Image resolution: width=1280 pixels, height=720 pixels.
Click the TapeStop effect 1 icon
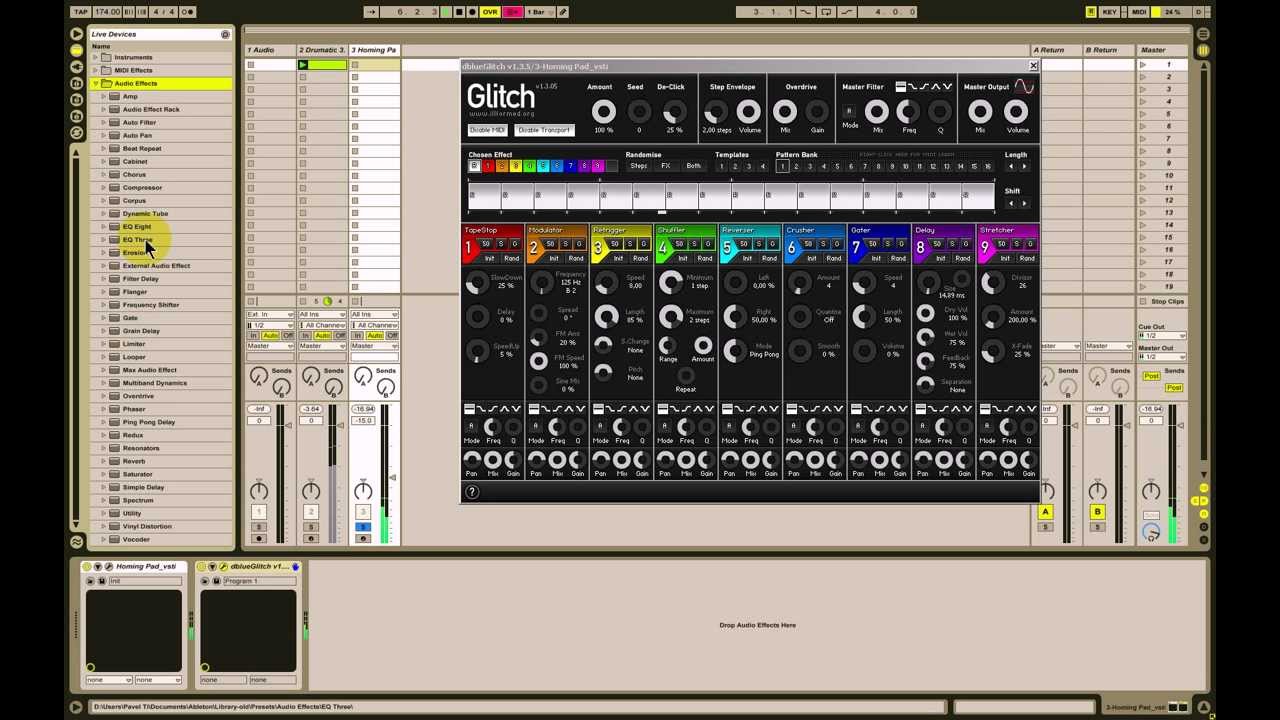469,248
